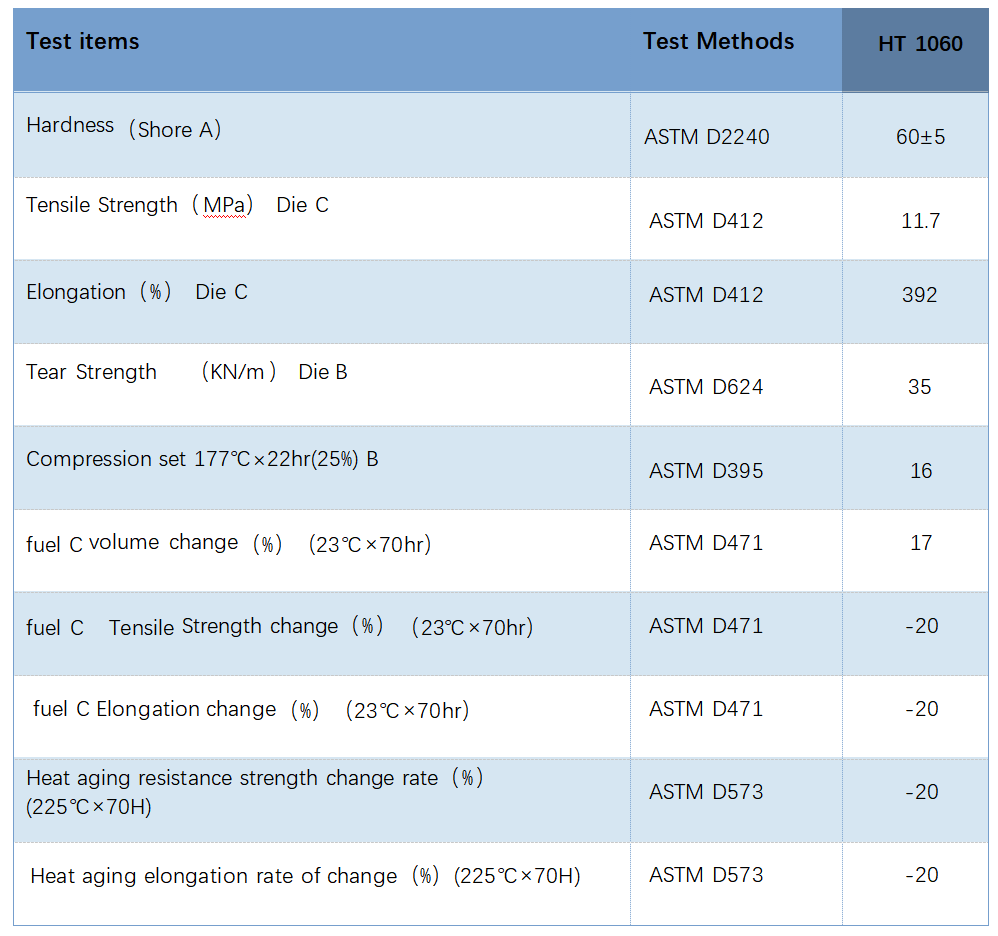Select the 'ASTM D624' method cell
The height and width of the screenshot is (936, 998).
[706, 387]
